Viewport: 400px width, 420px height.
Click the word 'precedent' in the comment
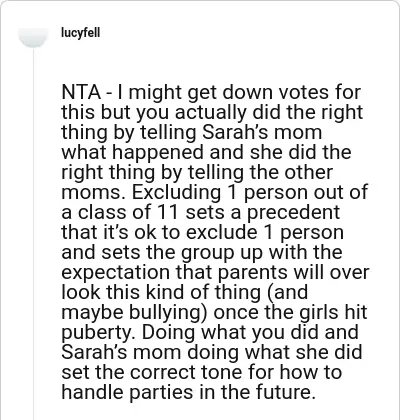tap(293, 212)
